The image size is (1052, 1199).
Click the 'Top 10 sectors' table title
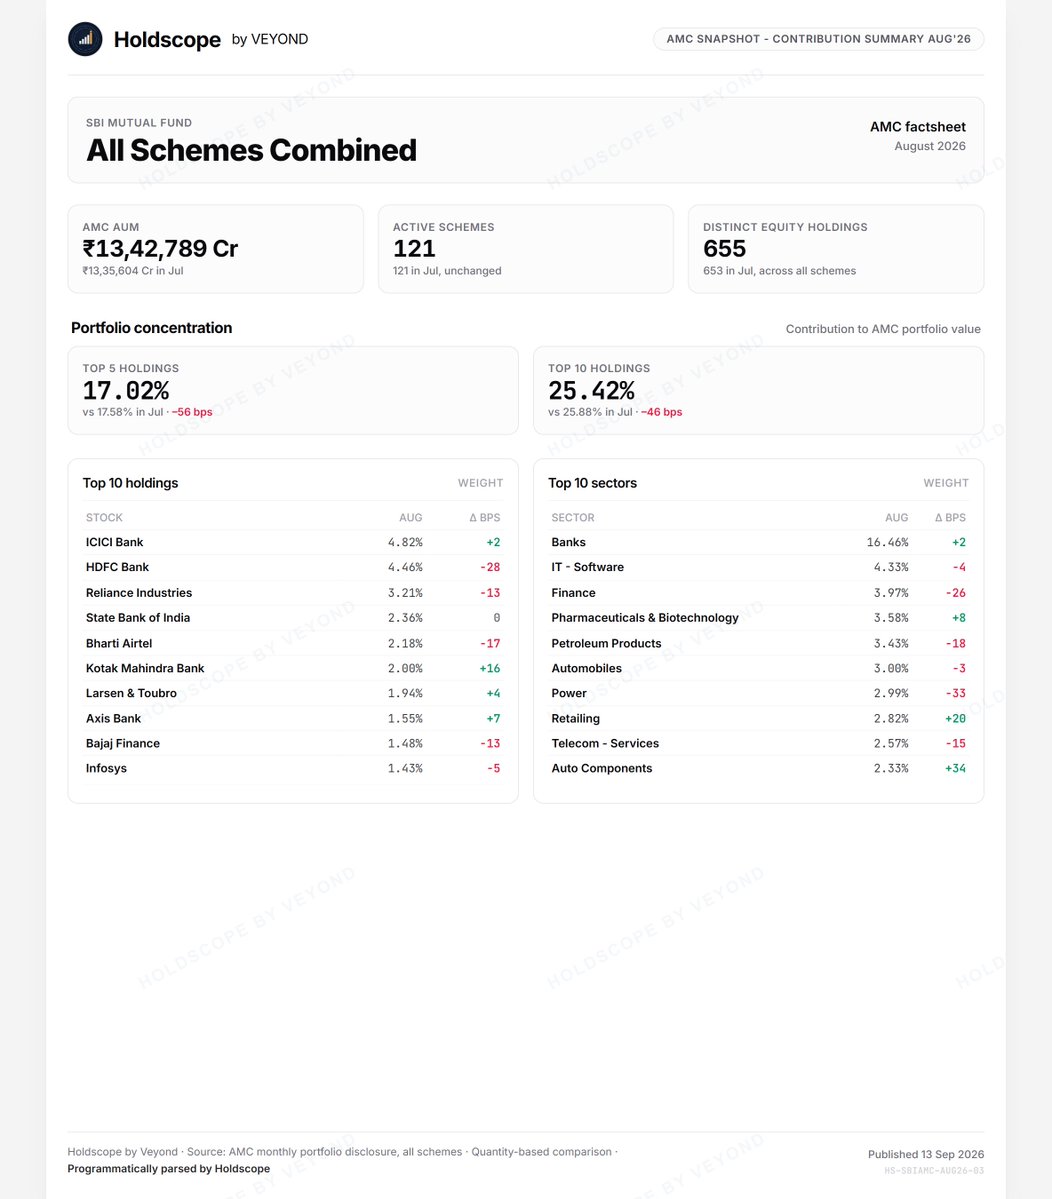(x=593, y=483)
